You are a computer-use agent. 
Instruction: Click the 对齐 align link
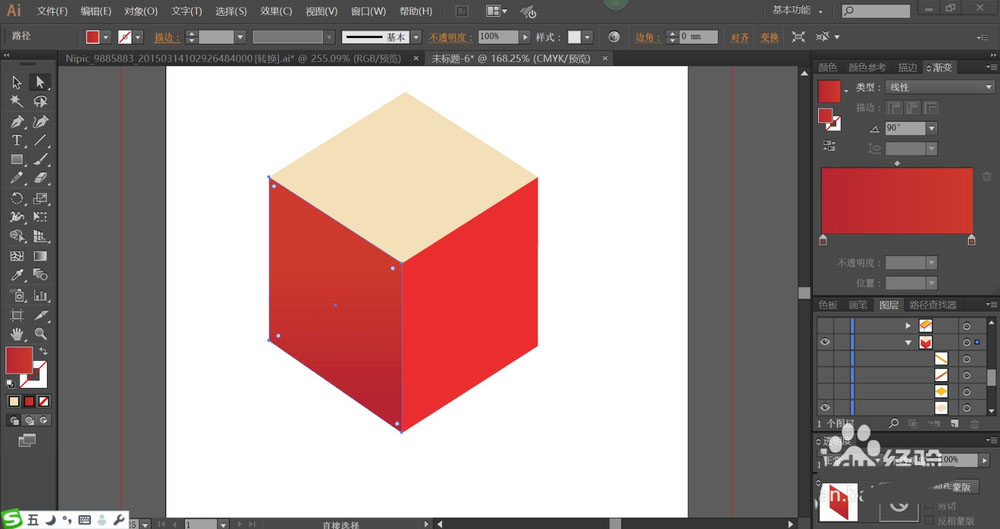click(739, 38)
